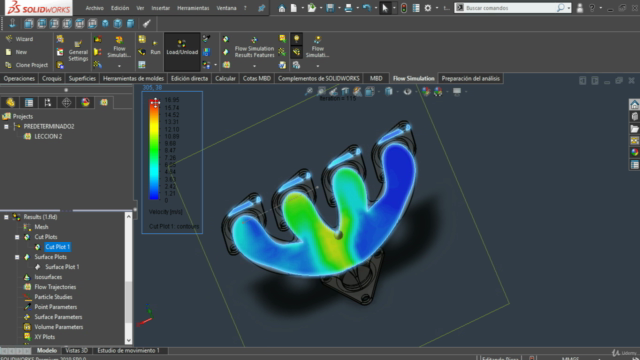The image size is (640, 360).
Task: Switch to Calcular tab
Action: click(x=225, y=78)
